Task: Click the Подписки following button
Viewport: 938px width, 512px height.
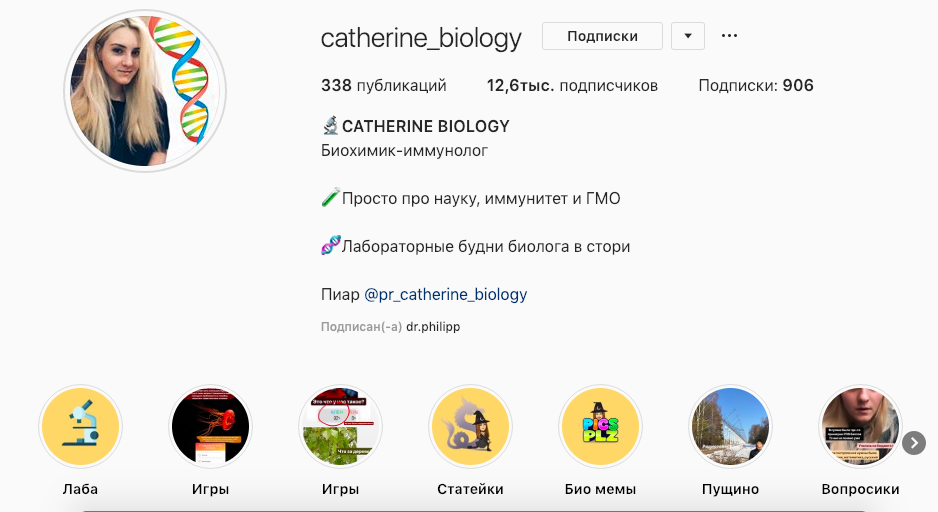Action: [602, 36]
